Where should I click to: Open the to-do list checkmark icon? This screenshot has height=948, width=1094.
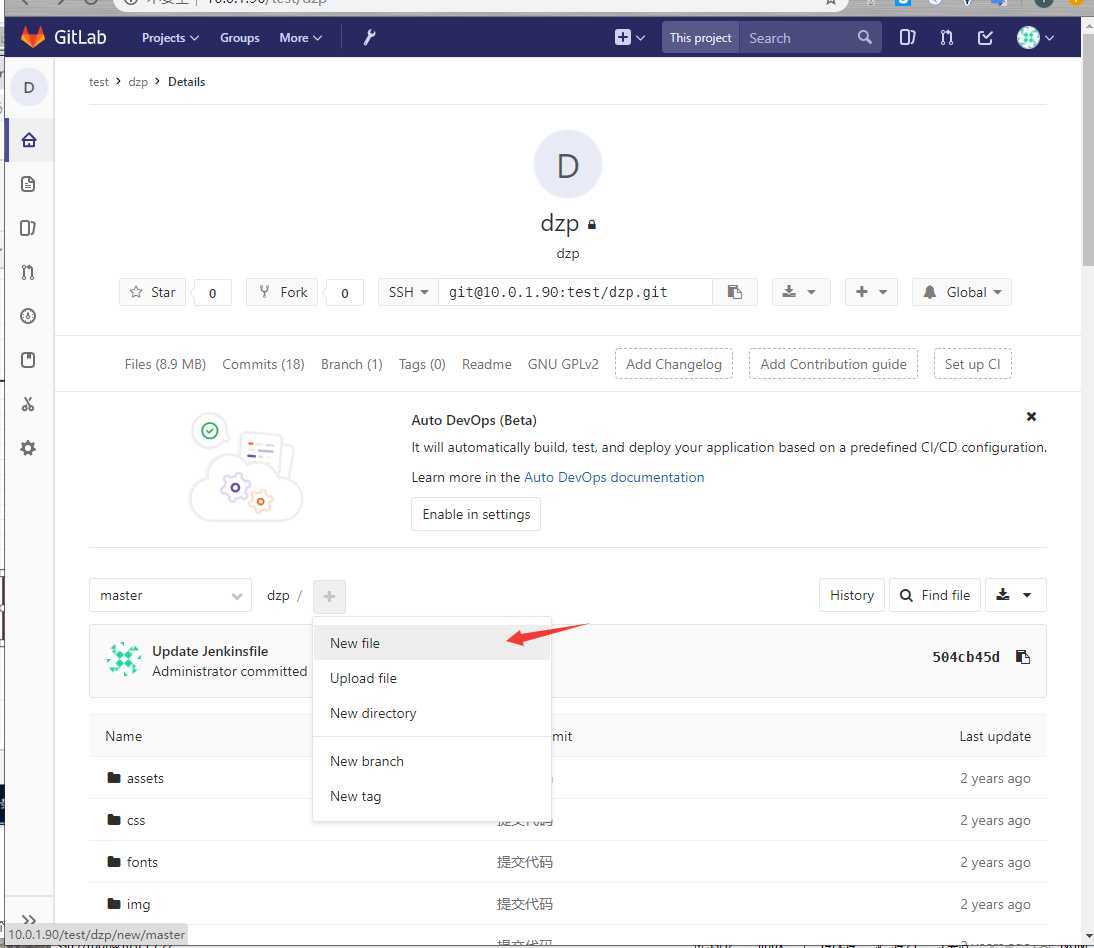[x=985, y=38]
